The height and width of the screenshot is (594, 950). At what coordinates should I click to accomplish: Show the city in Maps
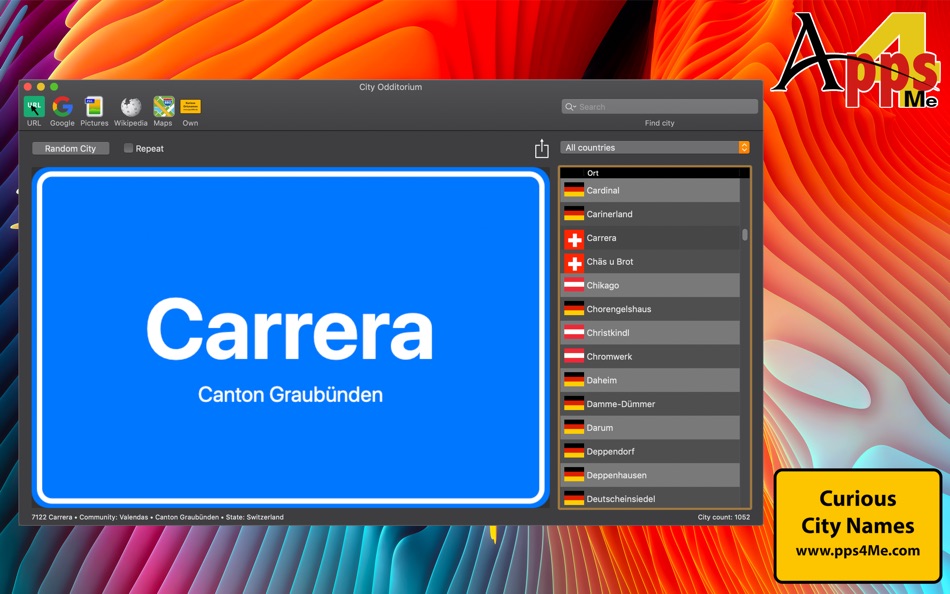162,108
